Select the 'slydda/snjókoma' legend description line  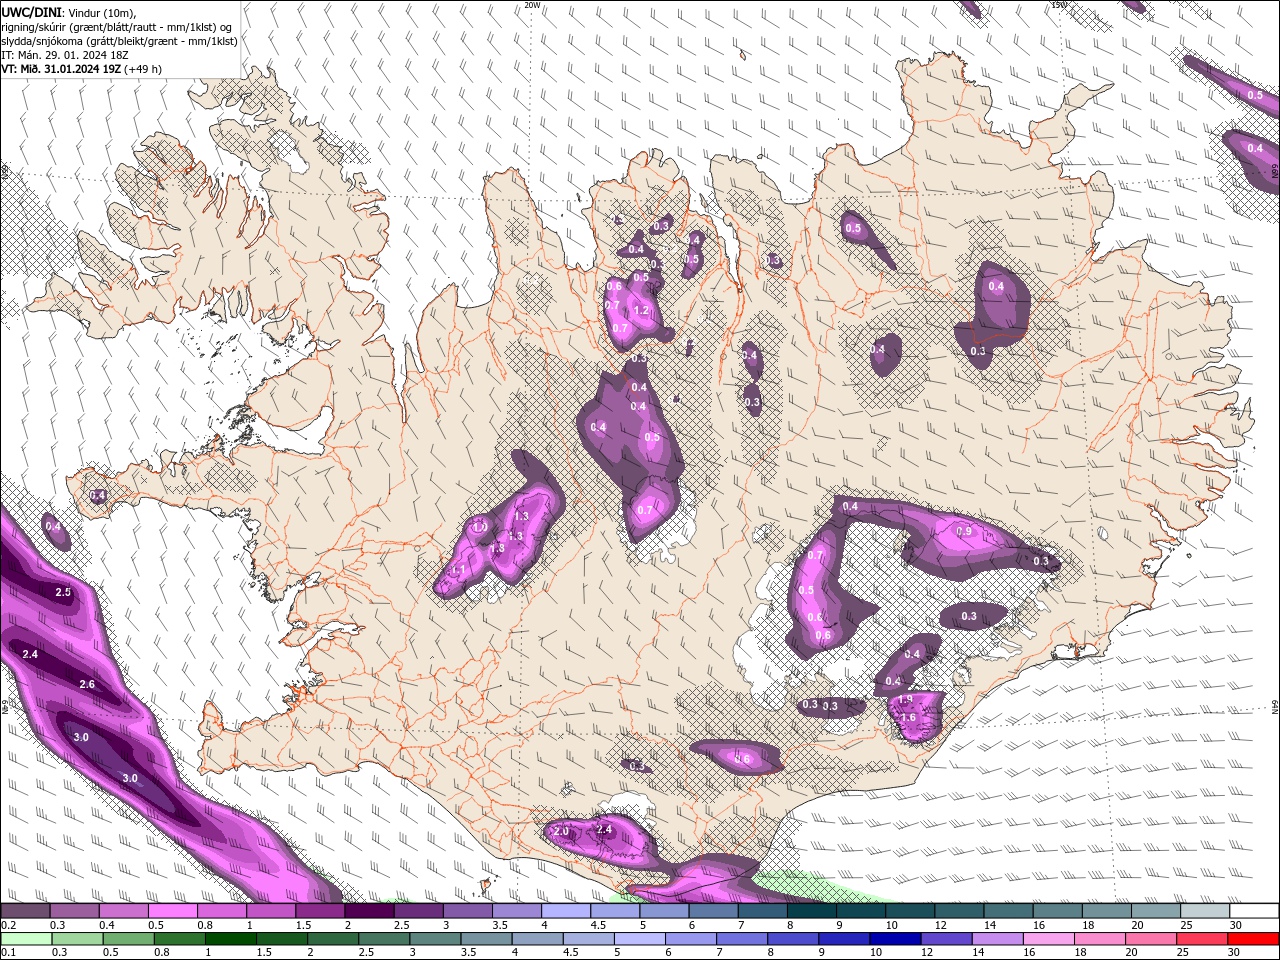119,41
